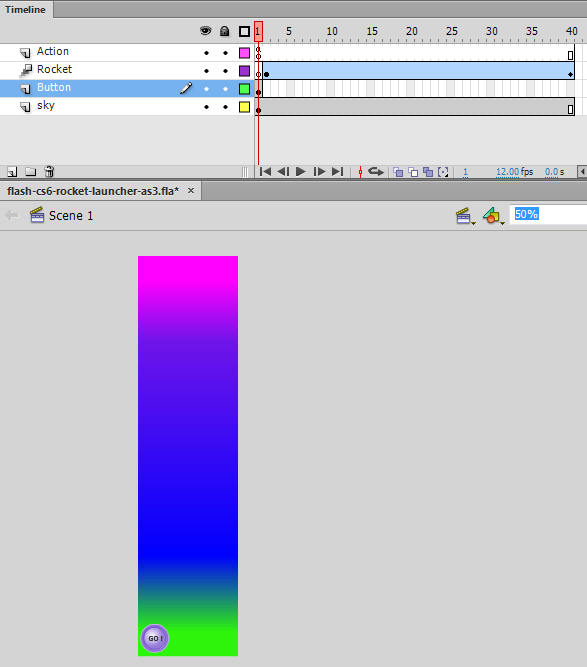Go to first frame button
This screenshot has height=667, width=587.
point(265,171)
